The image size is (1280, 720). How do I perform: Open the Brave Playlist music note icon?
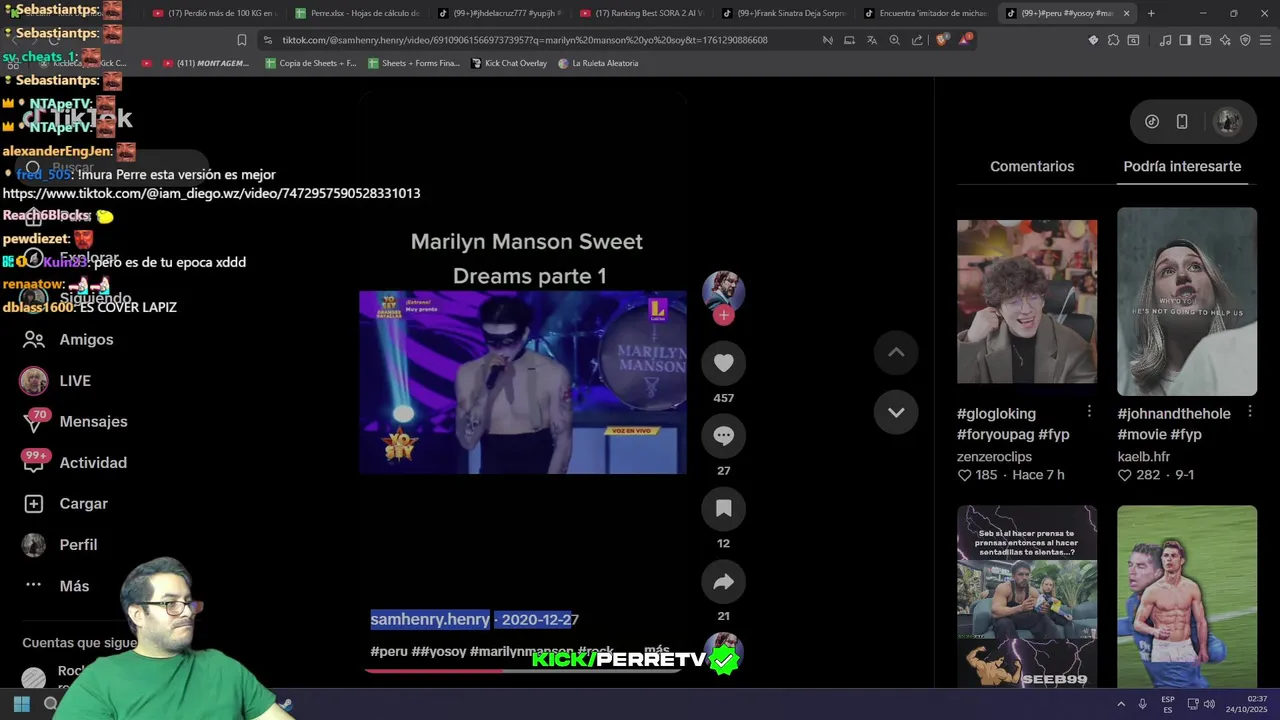(x=1165, y=40)
